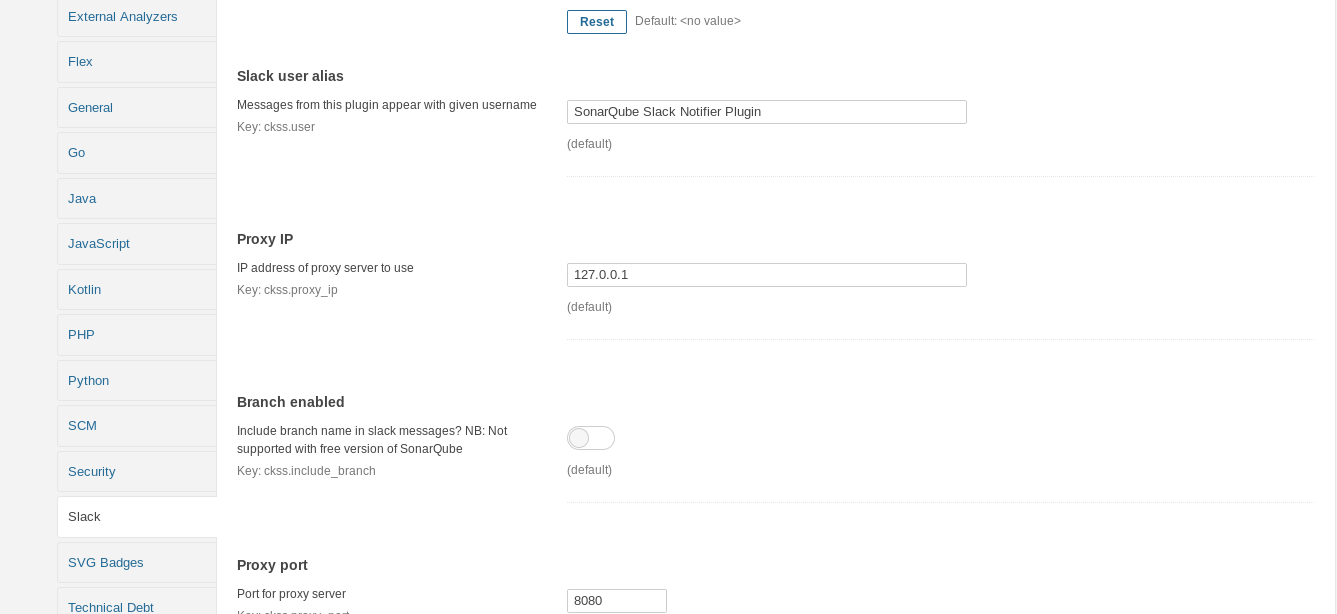Click the Proxy IP address field

767,275
